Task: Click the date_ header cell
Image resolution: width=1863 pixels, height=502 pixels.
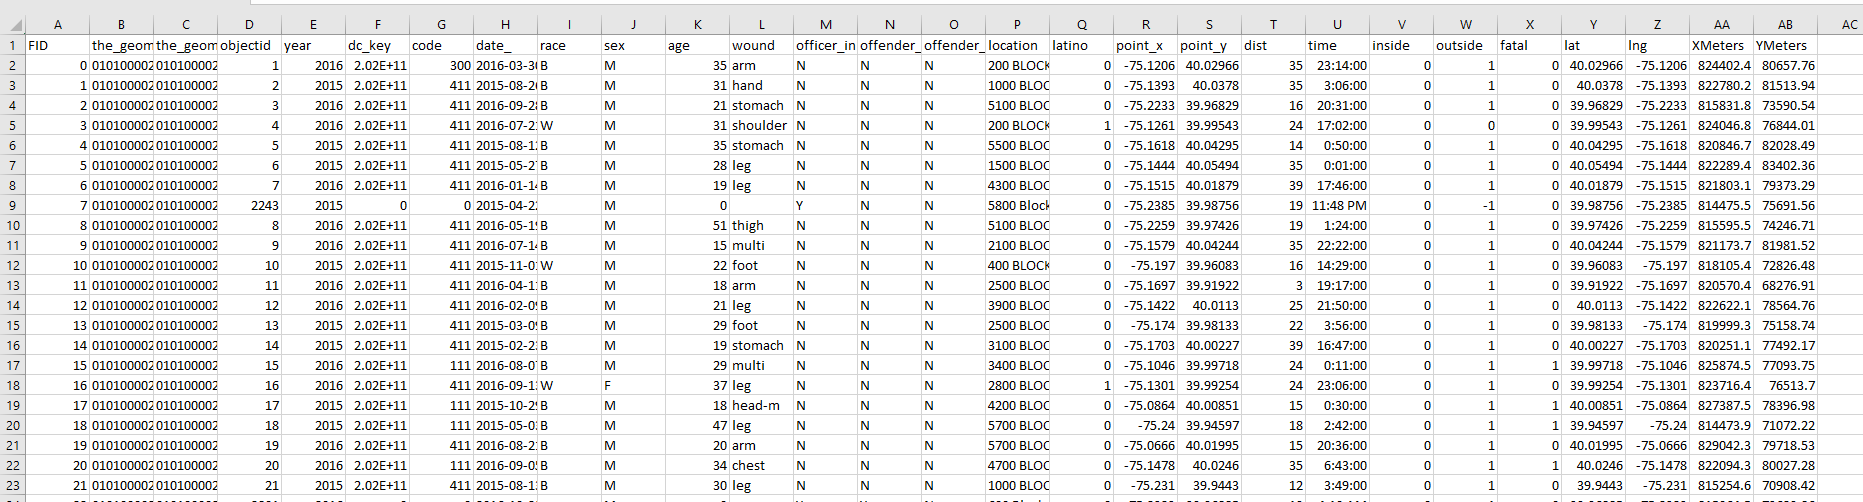Action: [505, 45]
